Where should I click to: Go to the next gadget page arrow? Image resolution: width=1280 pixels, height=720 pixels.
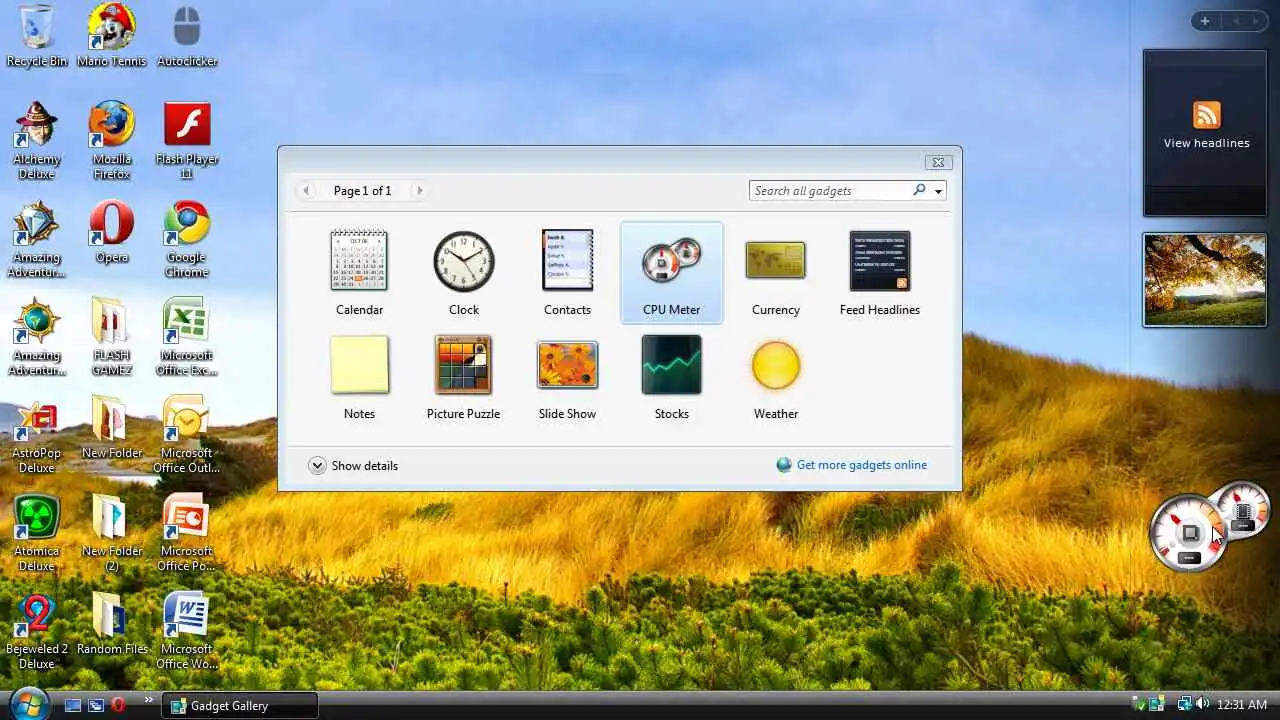(419, 190)
